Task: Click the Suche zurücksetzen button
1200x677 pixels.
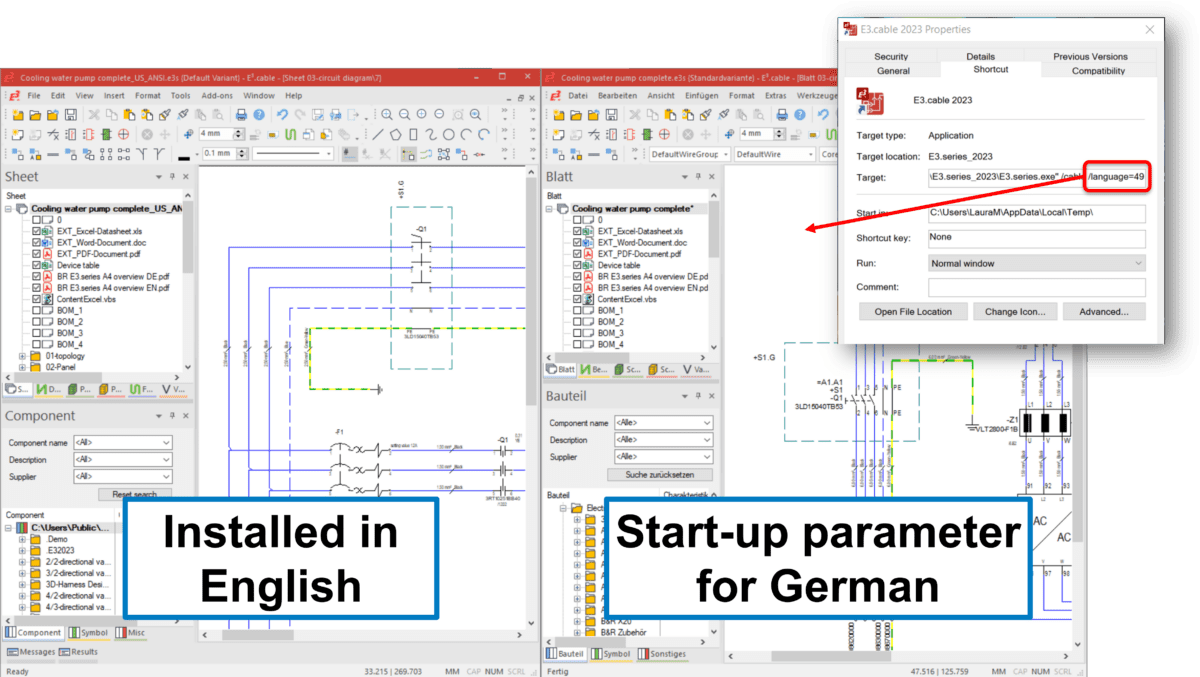Action: pos(662,474)
